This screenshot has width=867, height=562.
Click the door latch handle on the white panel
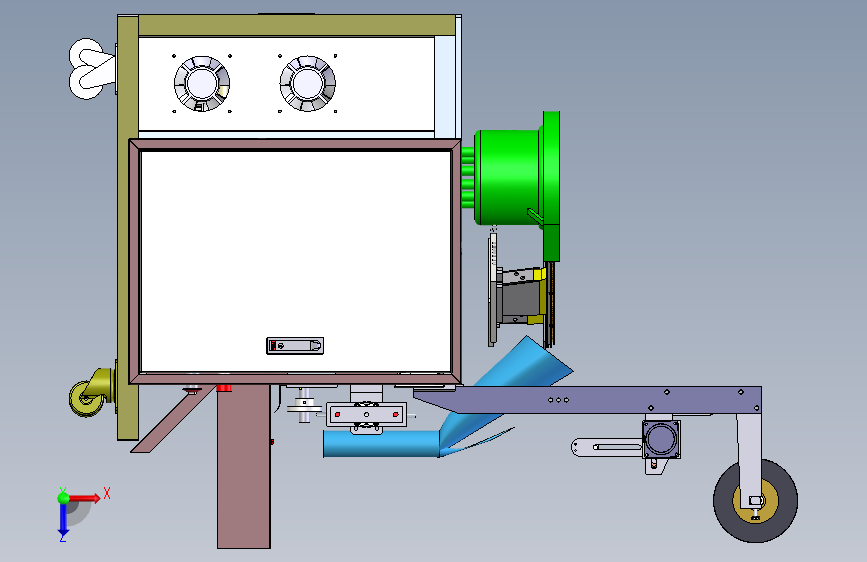pos(295,346)
